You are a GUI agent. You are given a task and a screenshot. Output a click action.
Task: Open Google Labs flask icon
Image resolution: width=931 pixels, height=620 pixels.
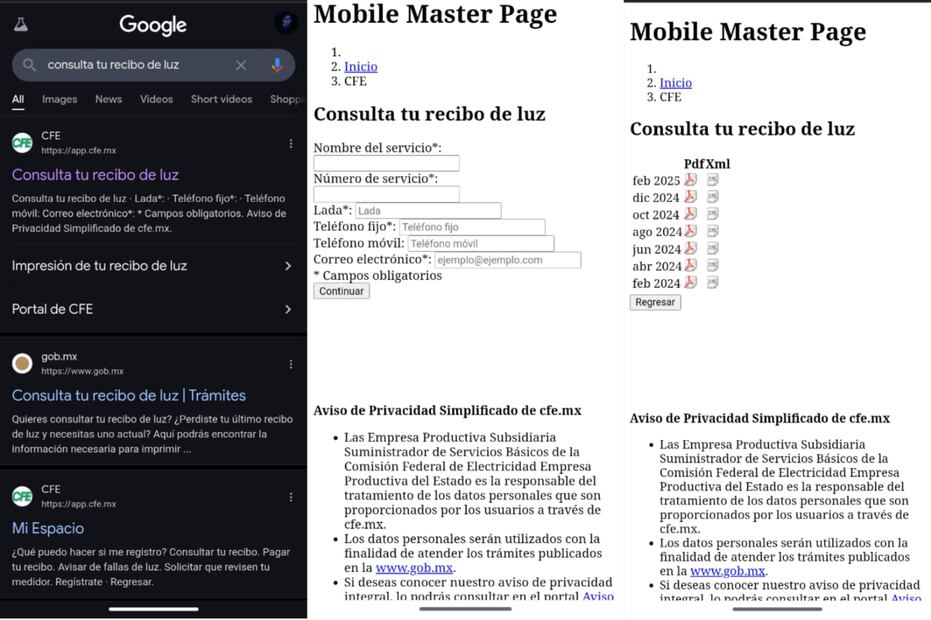tap(21, 24)
